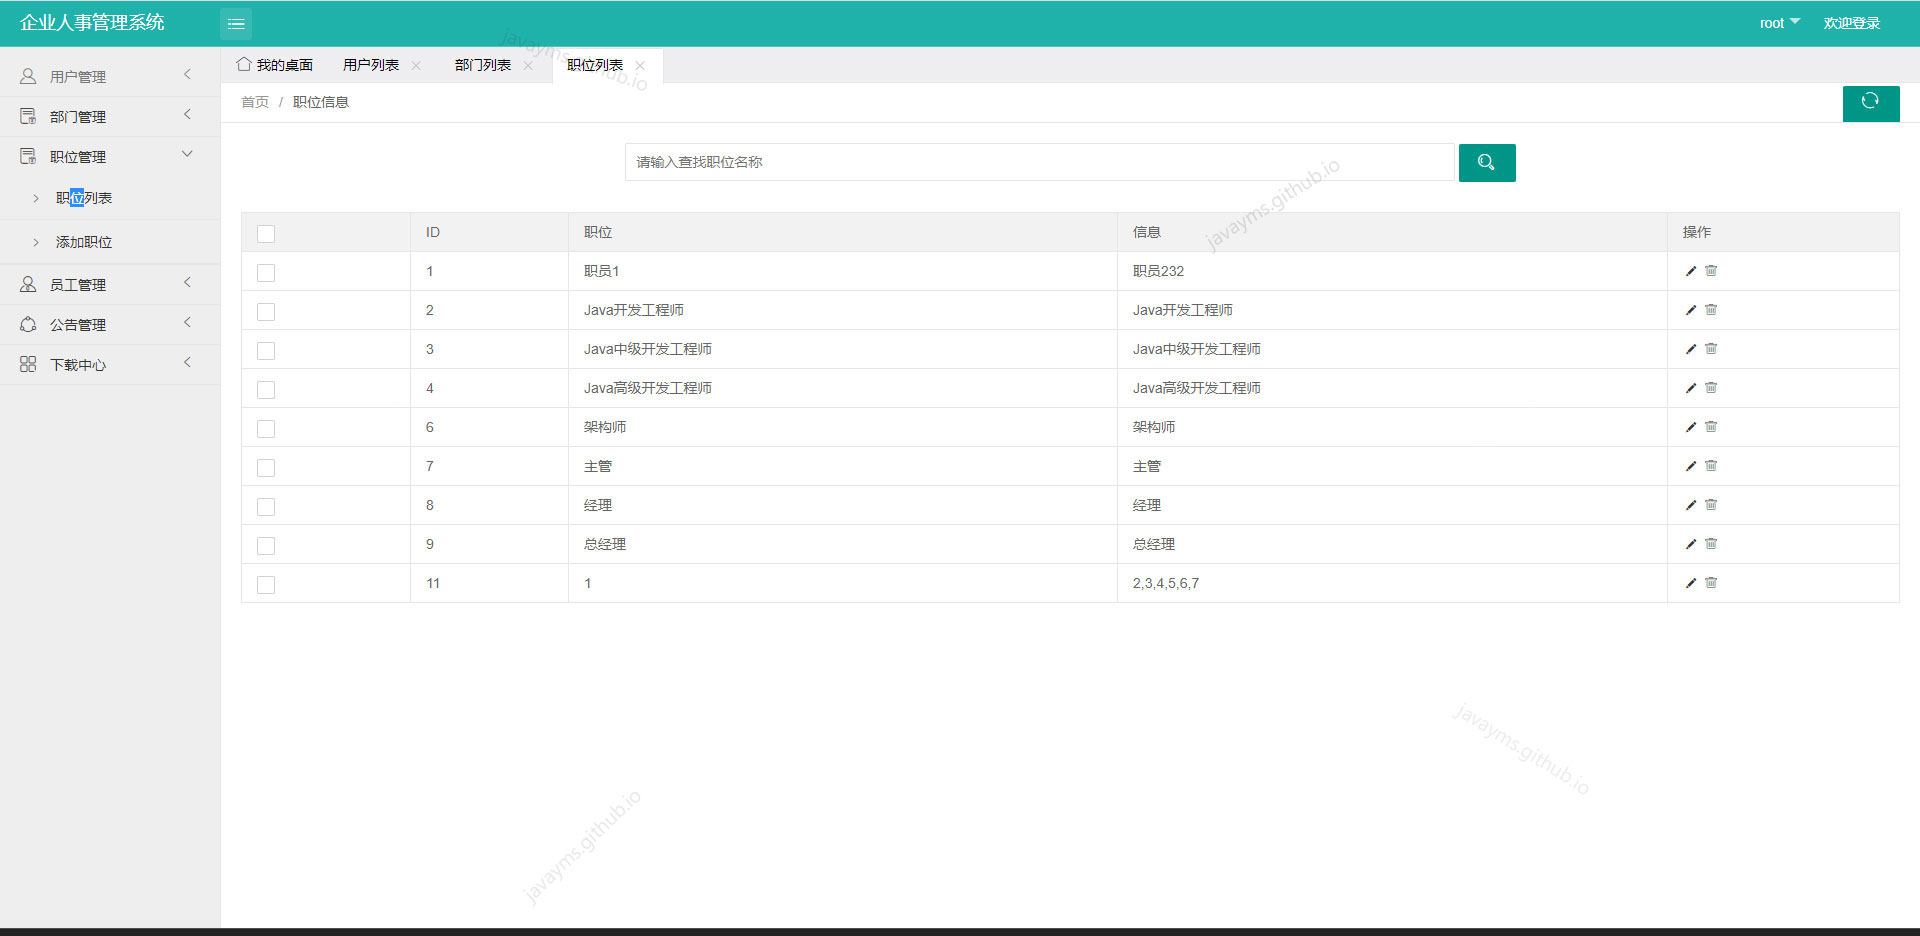Viewport: 1920px width, 936px height.
Task: Edit the Java开发工程师 position with pencil icon
Action: pos(1690,310)
